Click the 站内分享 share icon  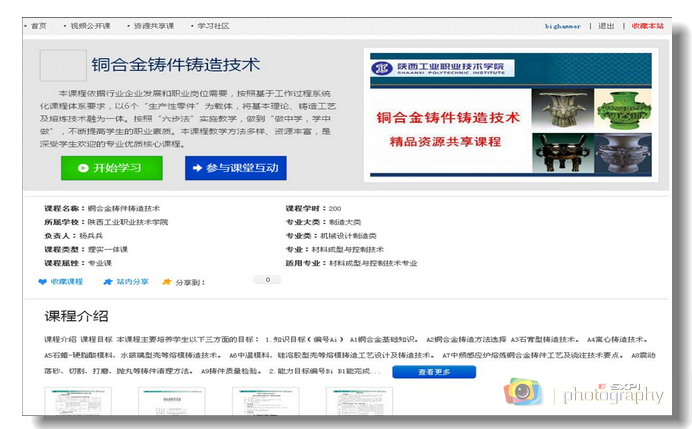(108, 282)
